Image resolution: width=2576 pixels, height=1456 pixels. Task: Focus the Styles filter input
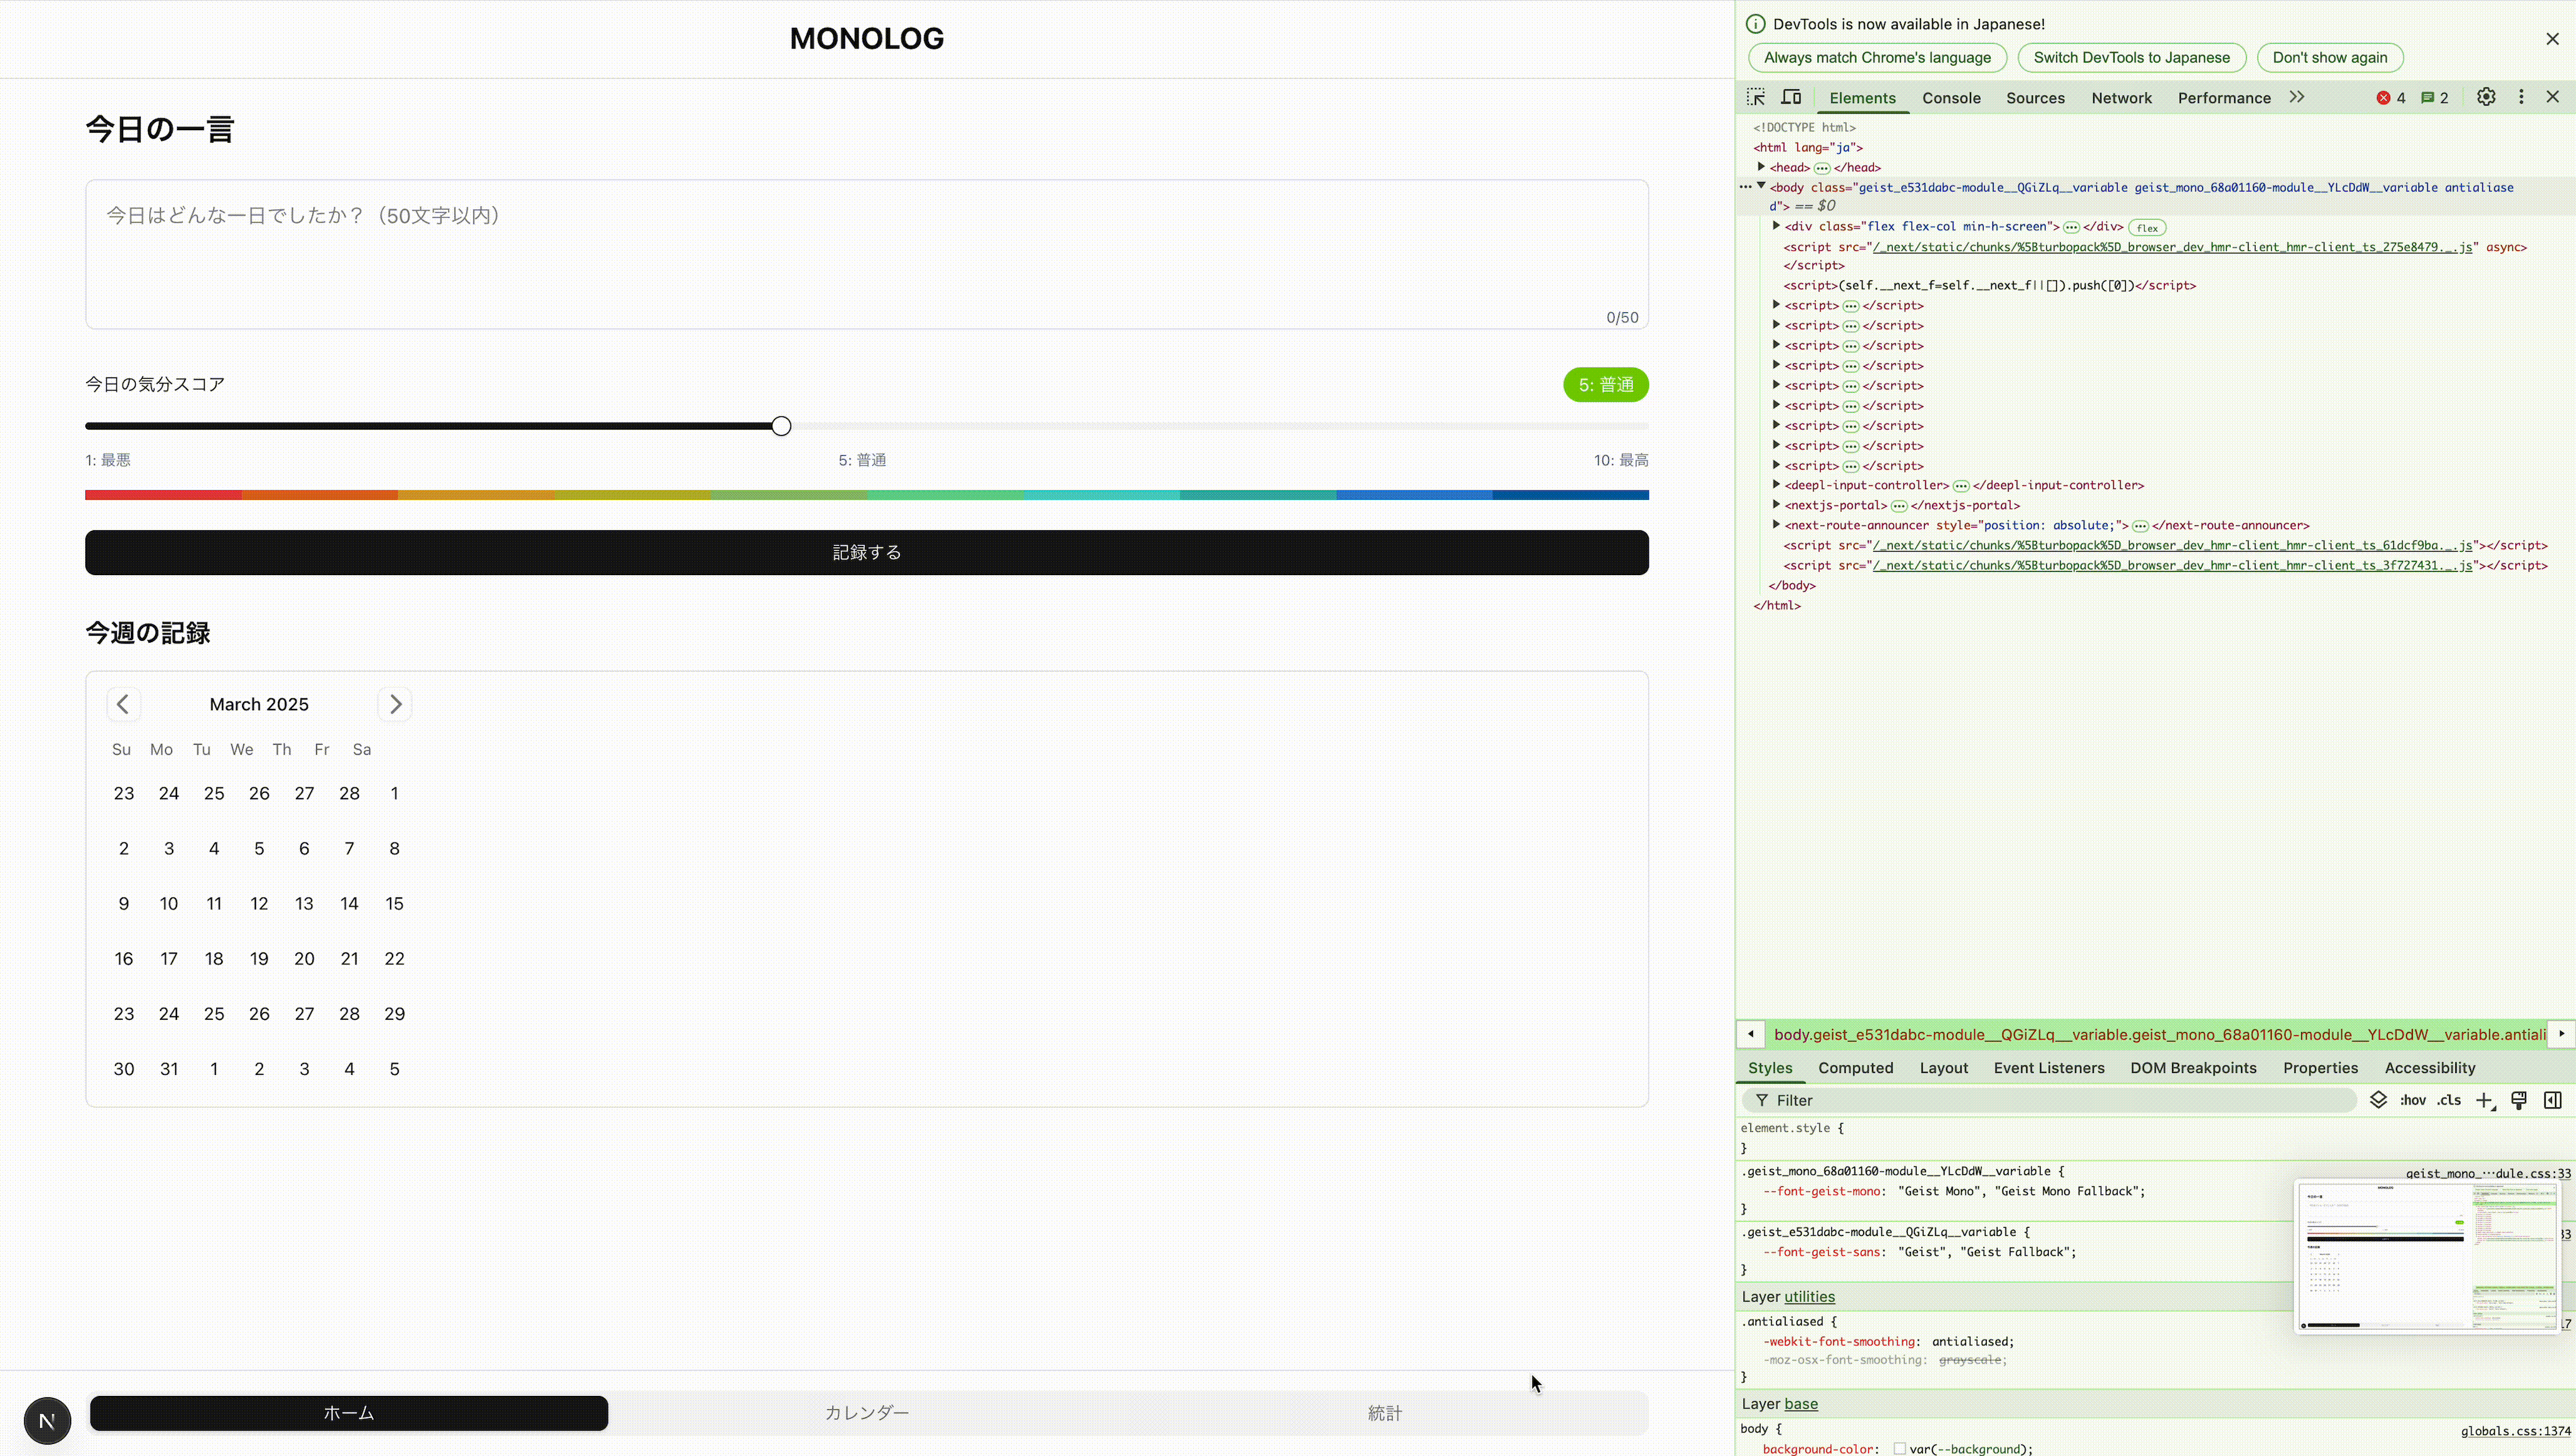pos(2050,1100)
